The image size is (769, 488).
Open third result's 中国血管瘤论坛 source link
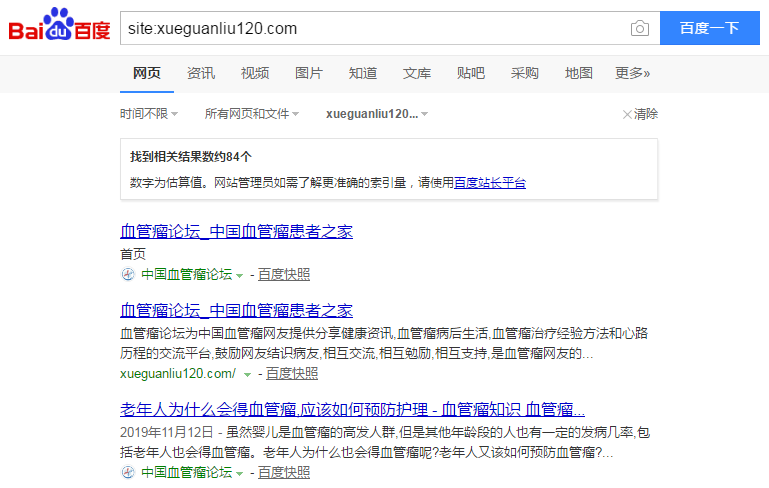coord(186,472)
